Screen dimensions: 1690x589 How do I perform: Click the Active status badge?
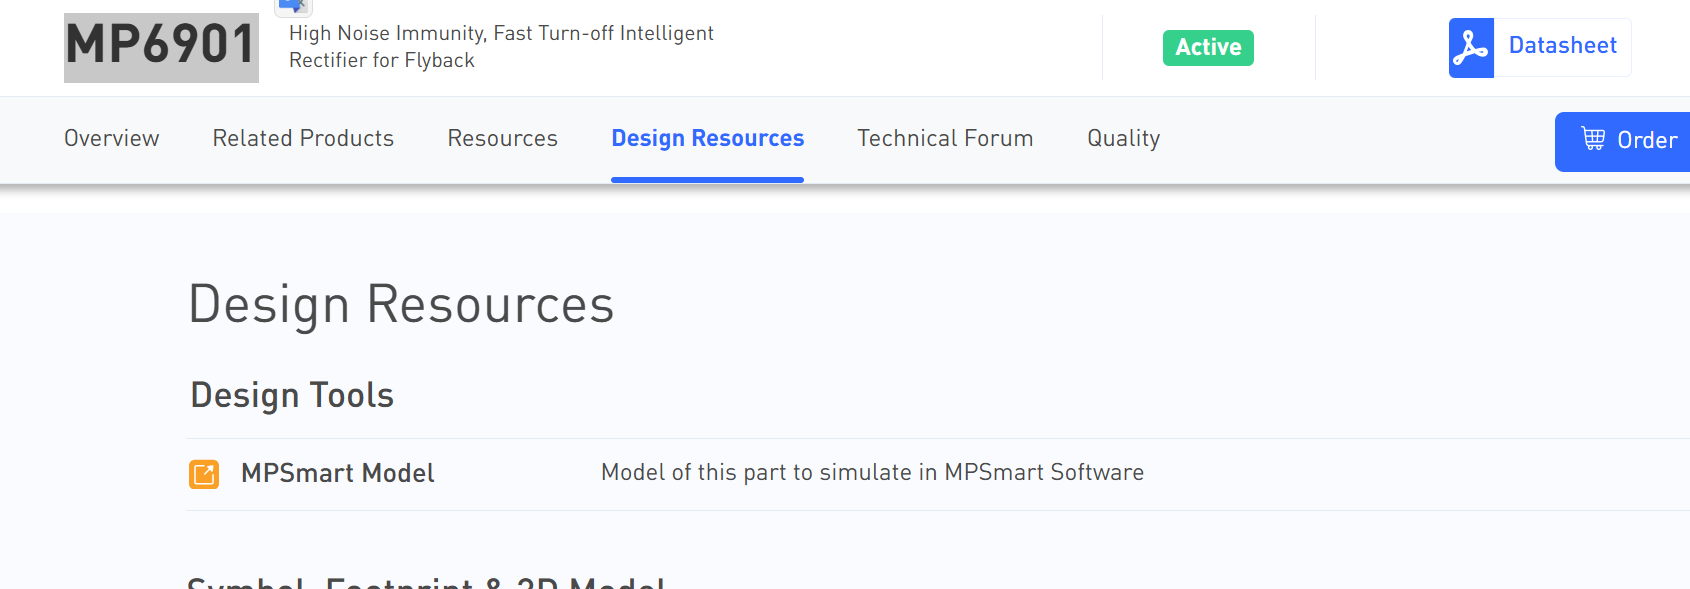tap(1208, 48)
